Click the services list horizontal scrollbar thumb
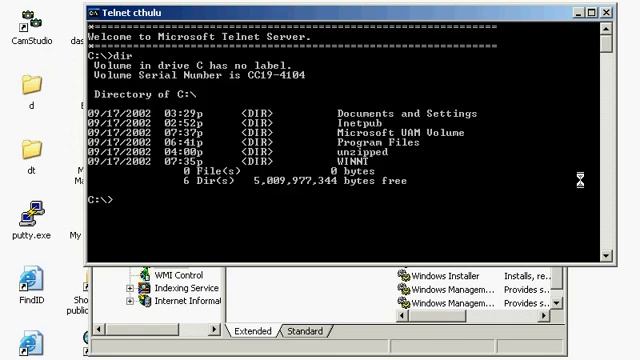The image size is (640, 360). pyautogui.click(x=437, y=316)
